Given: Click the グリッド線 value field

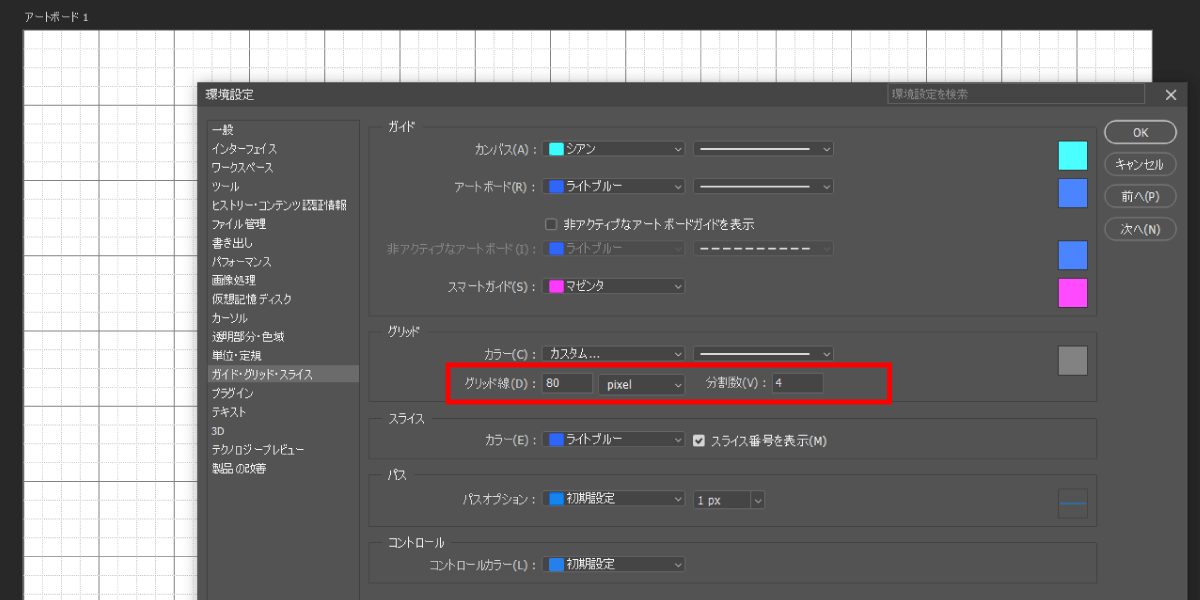Looking at the screenshot, I should [568, 383].
